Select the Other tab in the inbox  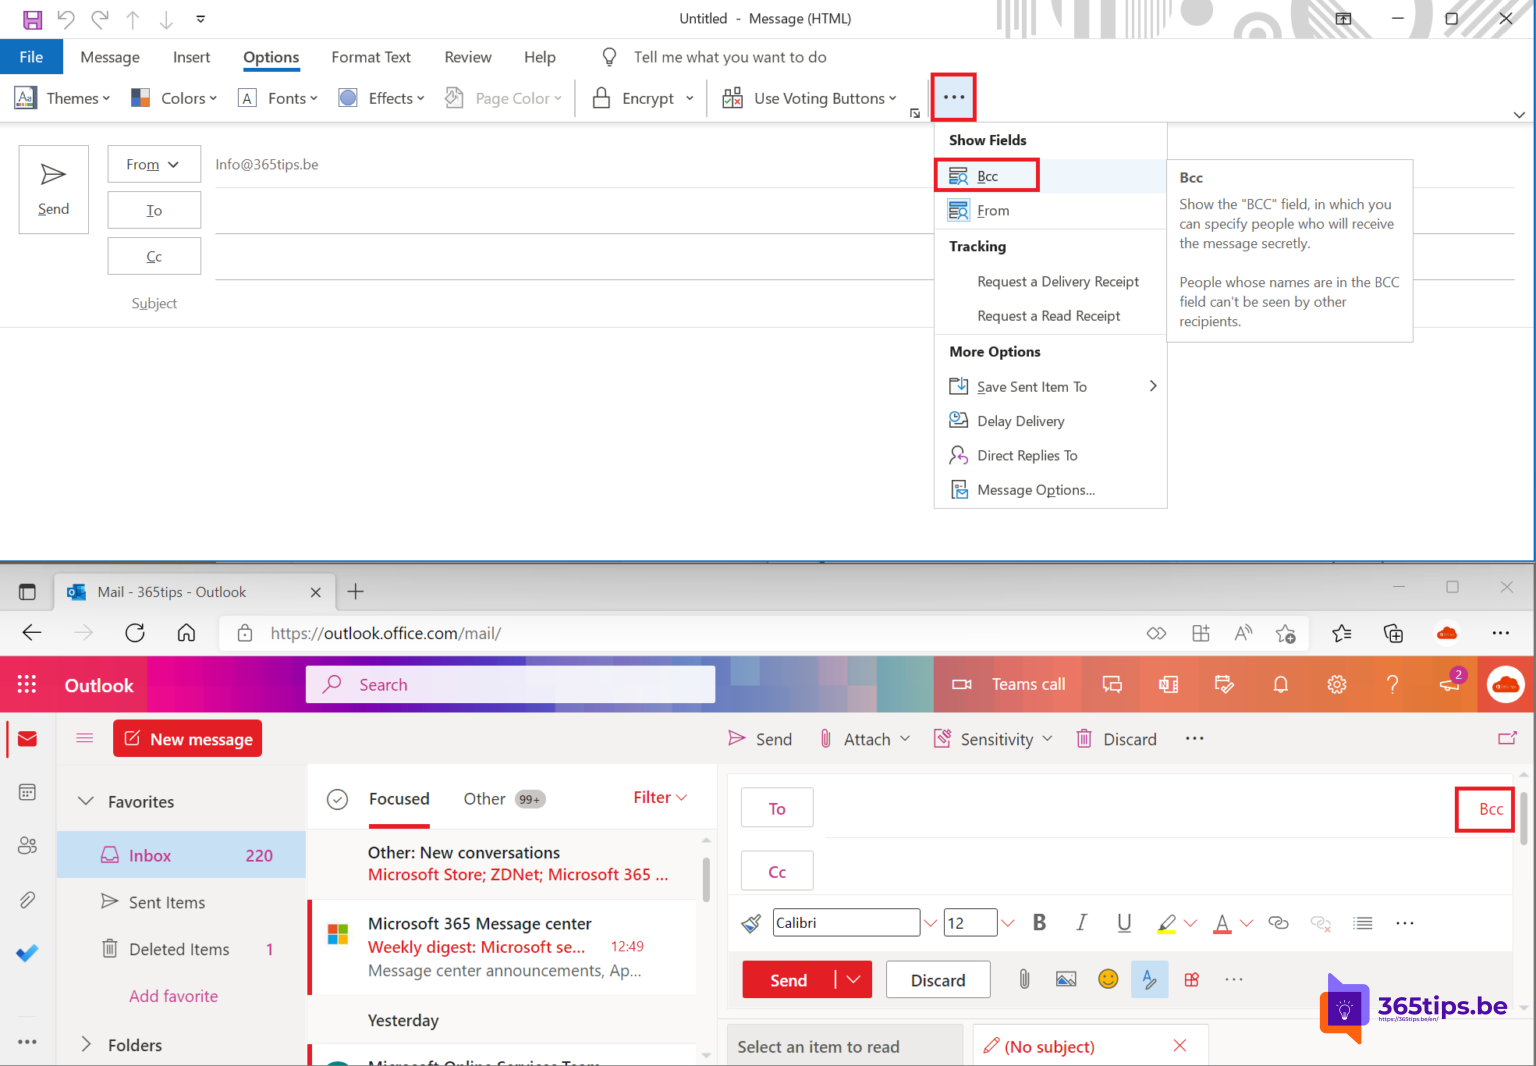tap(484, 798)
